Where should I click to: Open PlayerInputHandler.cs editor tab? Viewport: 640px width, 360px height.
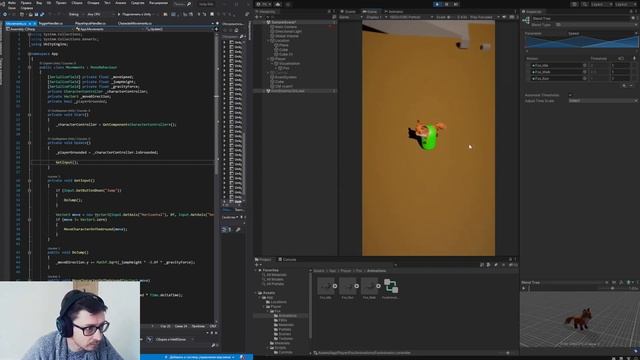(90, 24)
